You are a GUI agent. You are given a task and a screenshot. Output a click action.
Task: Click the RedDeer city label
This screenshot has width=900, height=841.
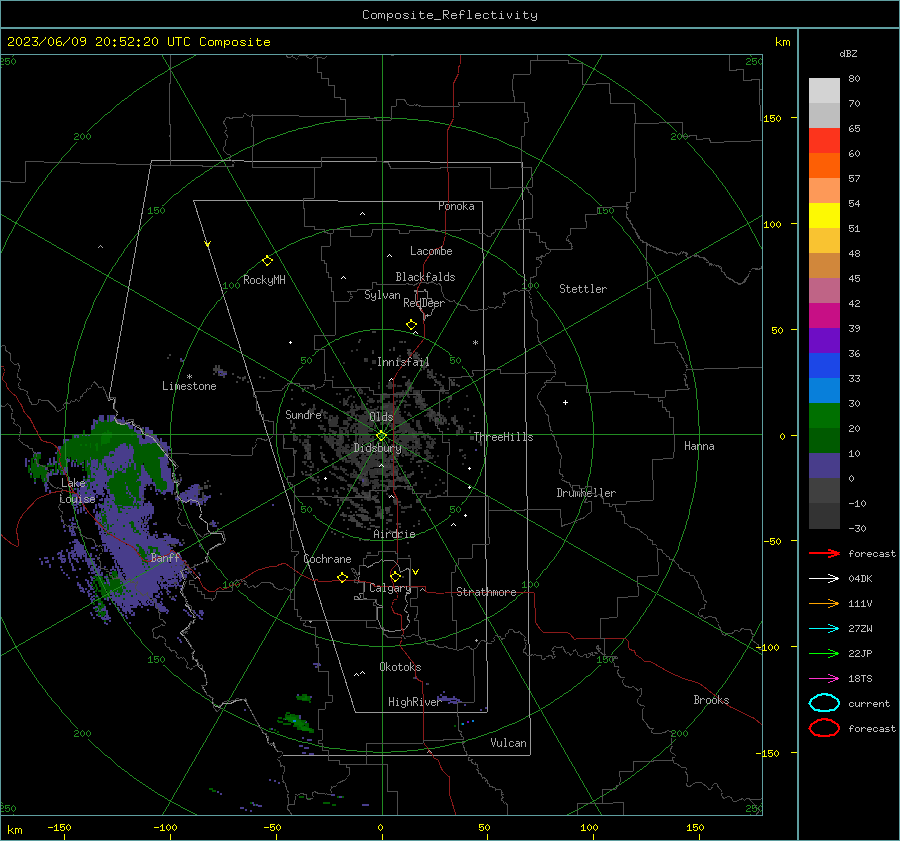tap(424, 303)
